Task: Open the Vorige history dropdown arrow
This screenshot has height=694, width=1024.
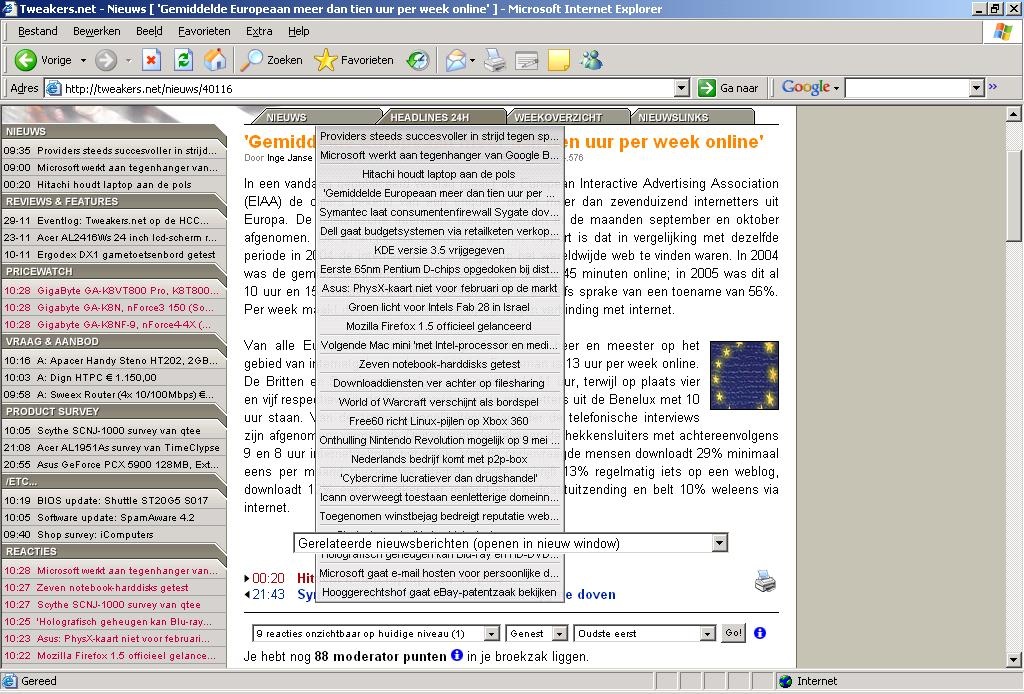Action: click(84, 60)
